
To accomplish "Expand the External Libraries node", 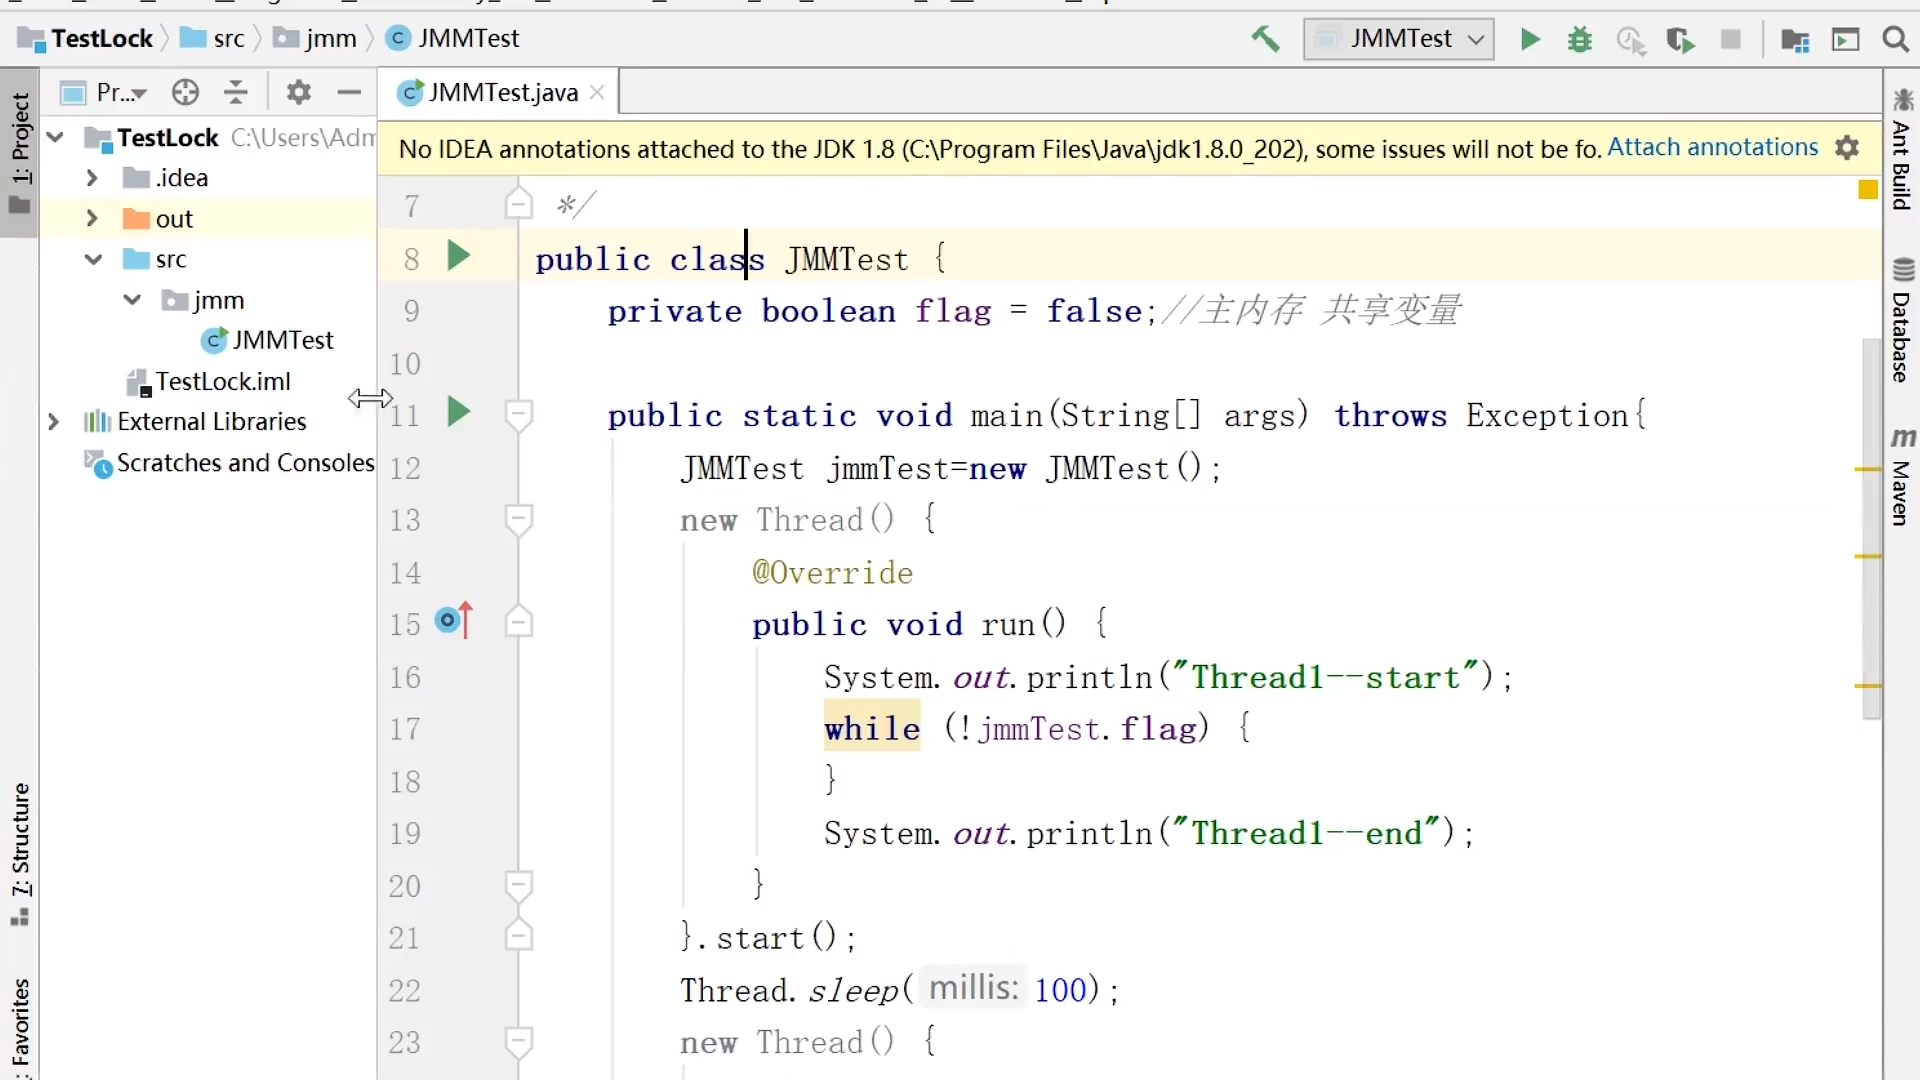I will point(54,422).
